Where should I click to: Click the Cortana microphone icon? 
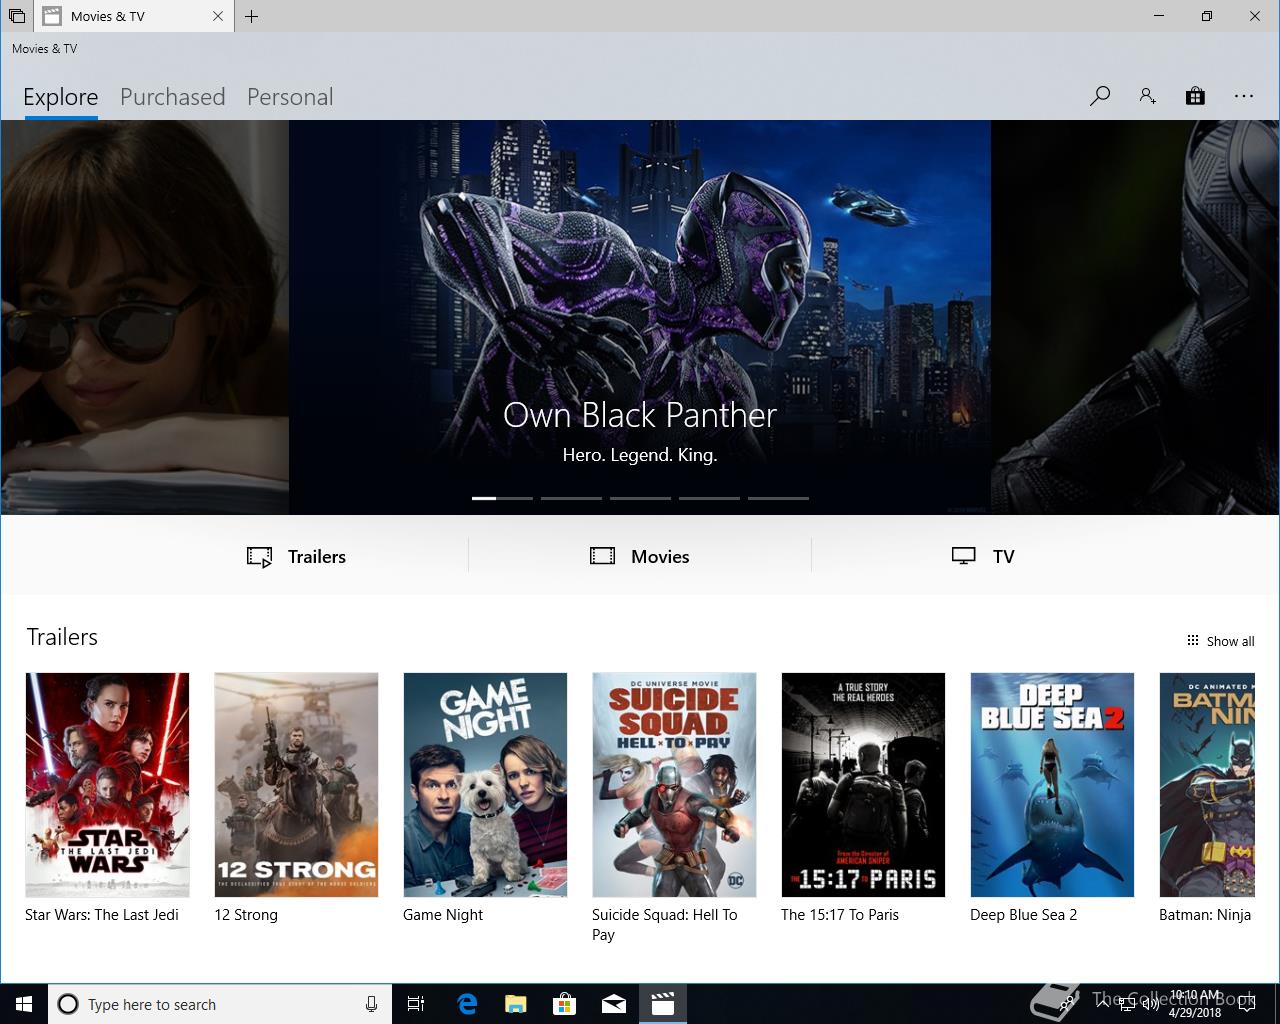pyautogui.click(x=371, y=1004)
